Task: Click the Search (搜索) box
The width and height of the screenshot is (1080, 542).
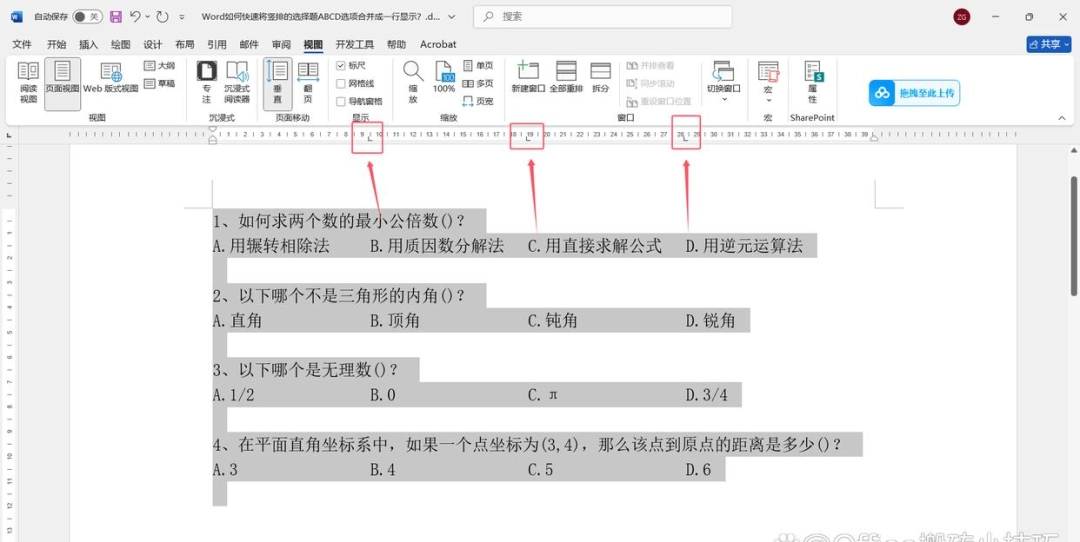Action: pos(603,17)
